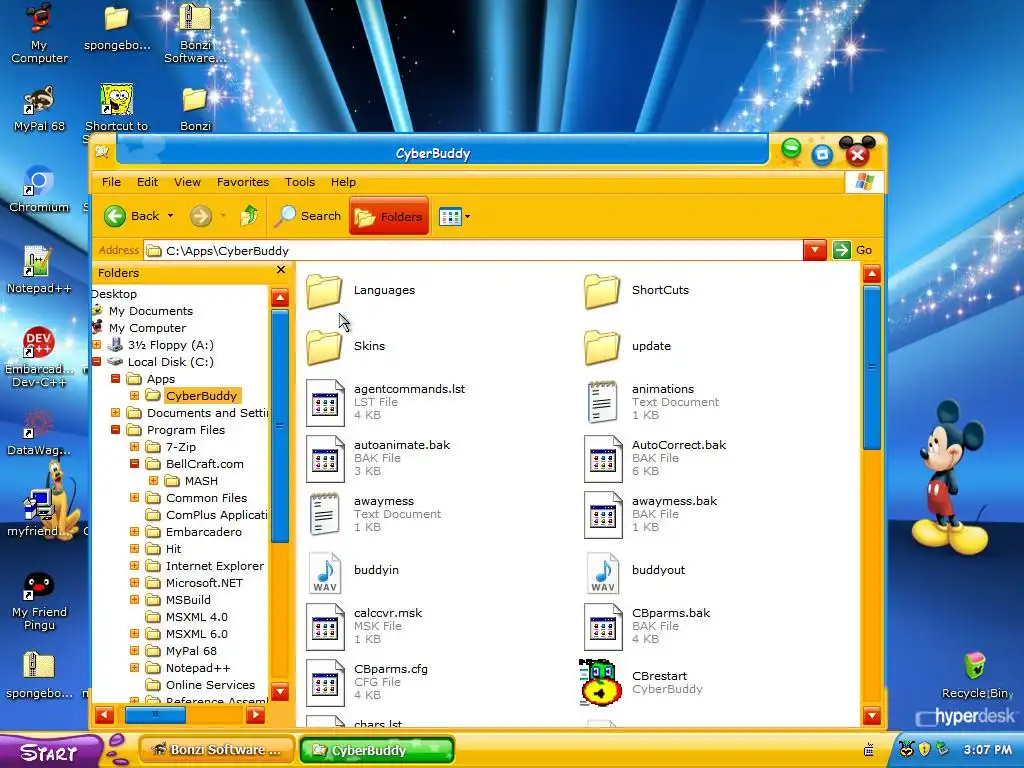Screen dimensions: 1024x768
Task: Open the Help menu
Action: tap(343, 182)
